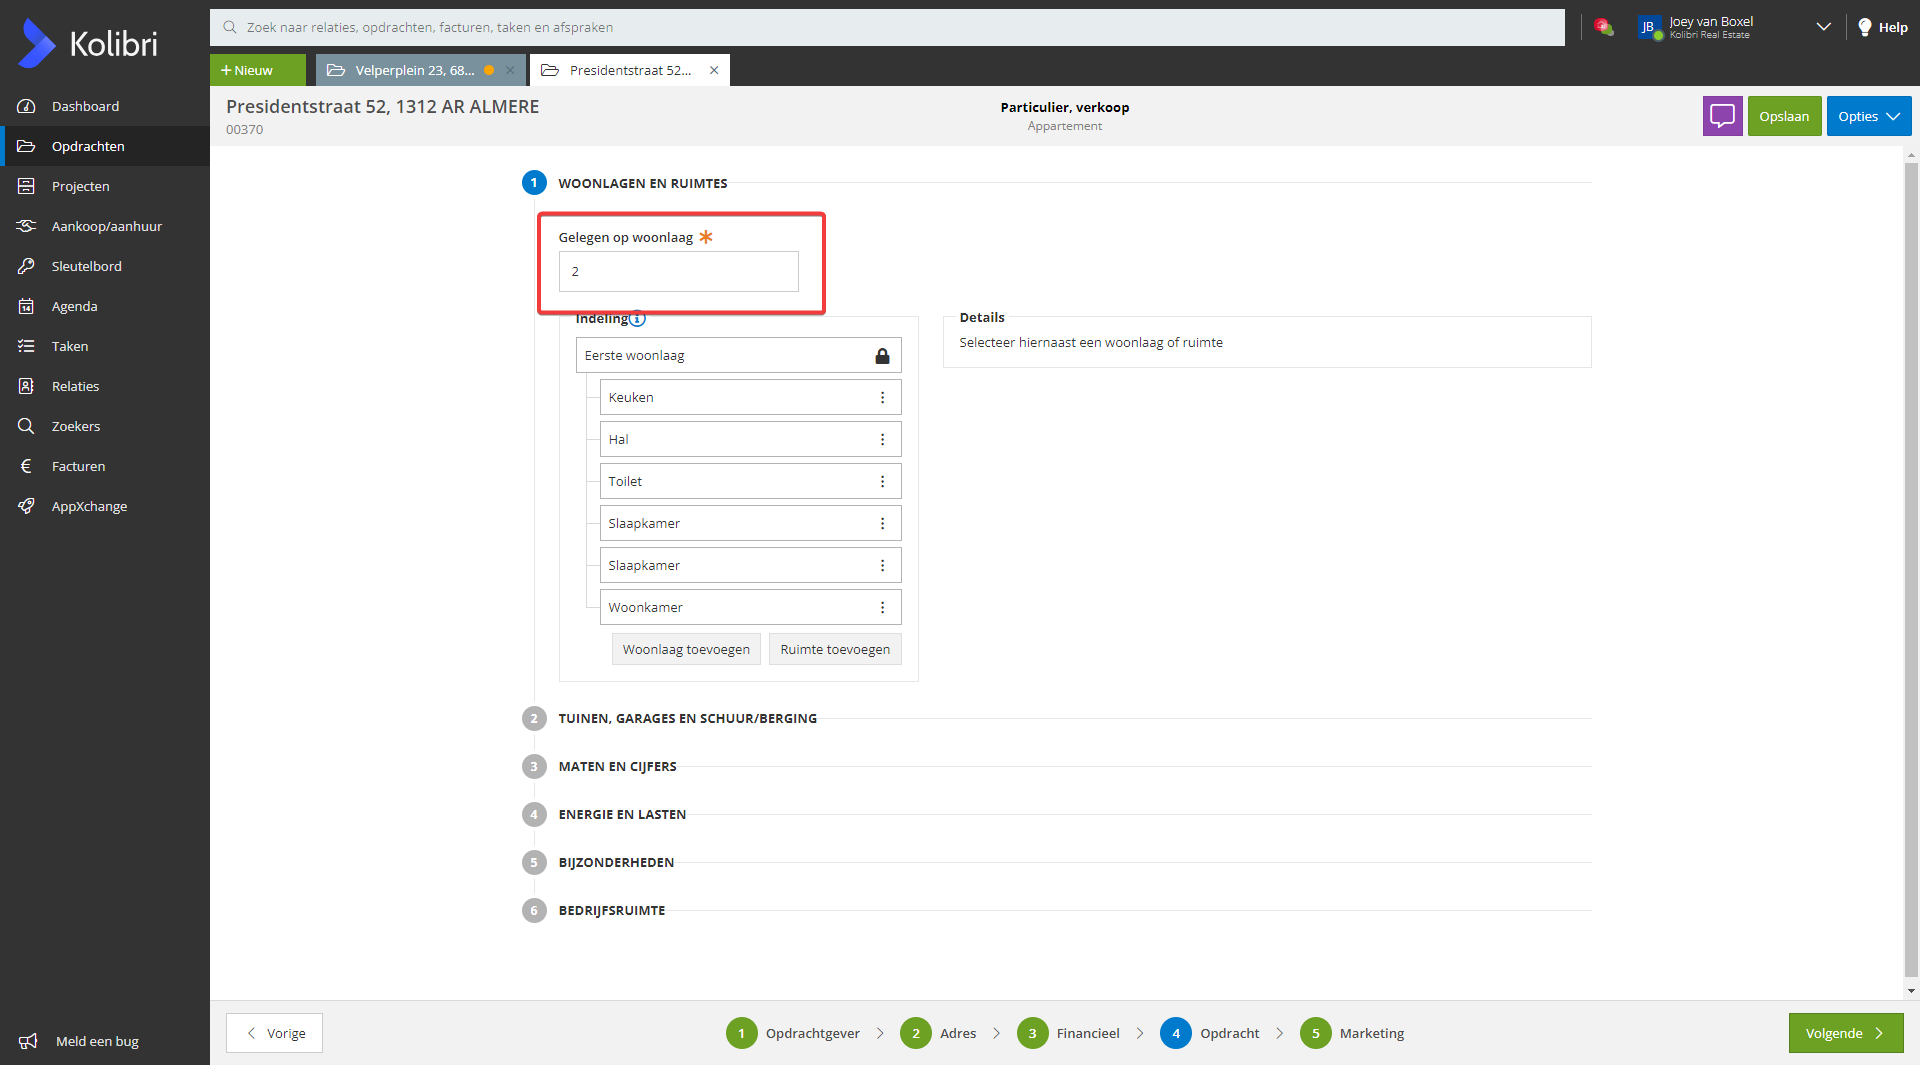
Task: Go to step 2 Adres
Action: [x=938, y=1033]
